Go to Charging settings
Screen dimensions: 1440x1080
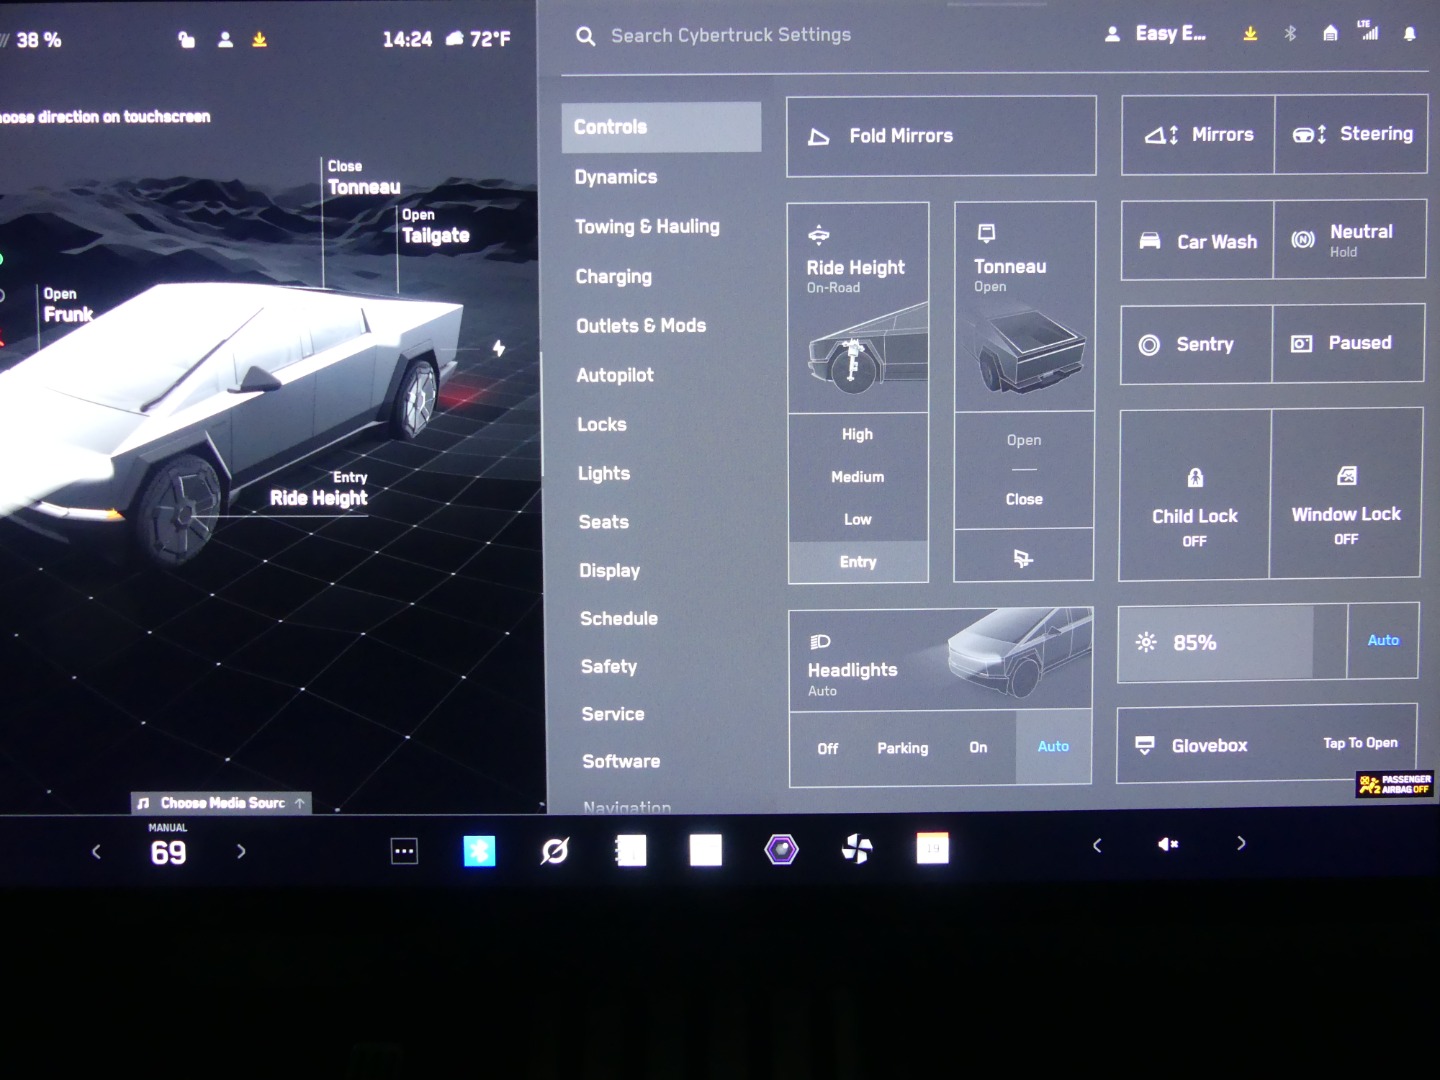pos(614,277)
